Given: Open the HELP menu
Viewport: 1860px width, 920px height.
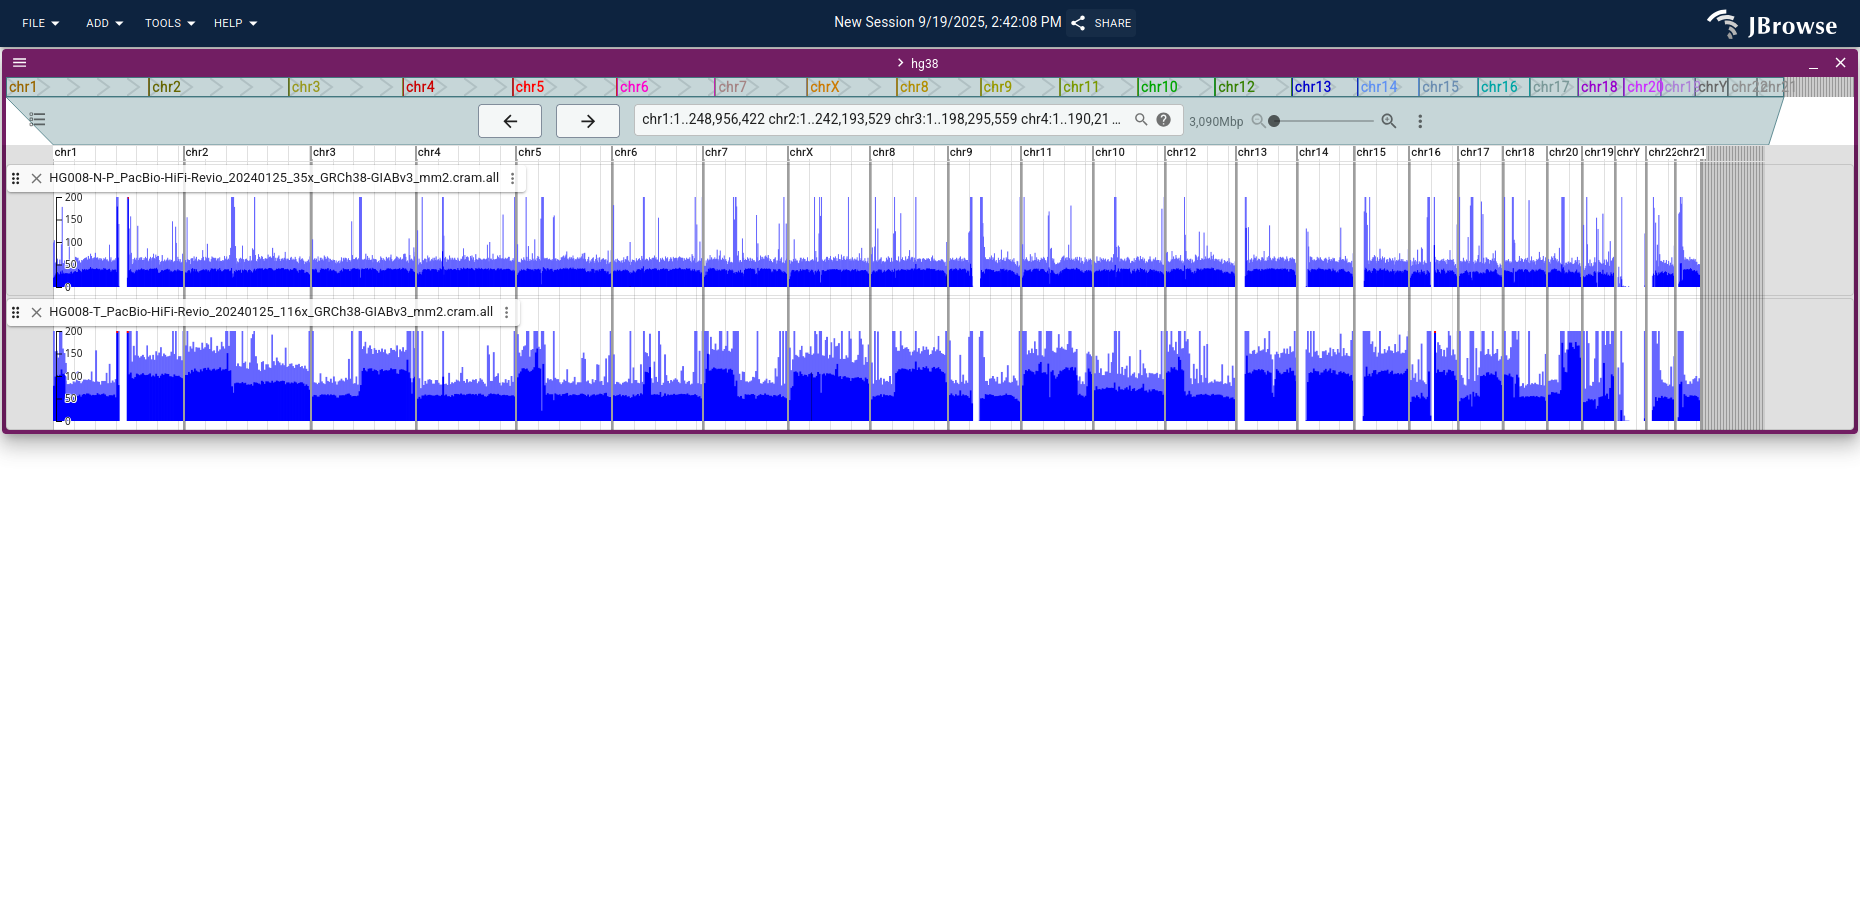Looking at the screenshot, I should pyautogui.click(x=235, y=23).
